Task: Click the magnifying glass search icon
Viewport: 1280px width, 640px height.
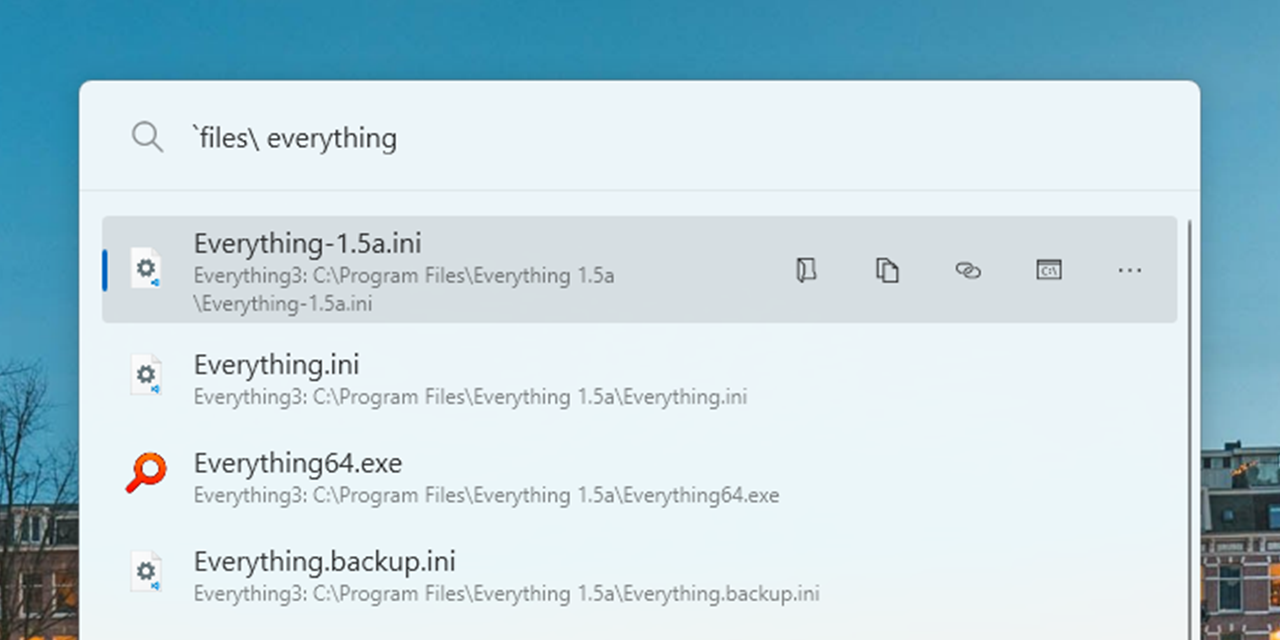Action: (x=147, y=137)
